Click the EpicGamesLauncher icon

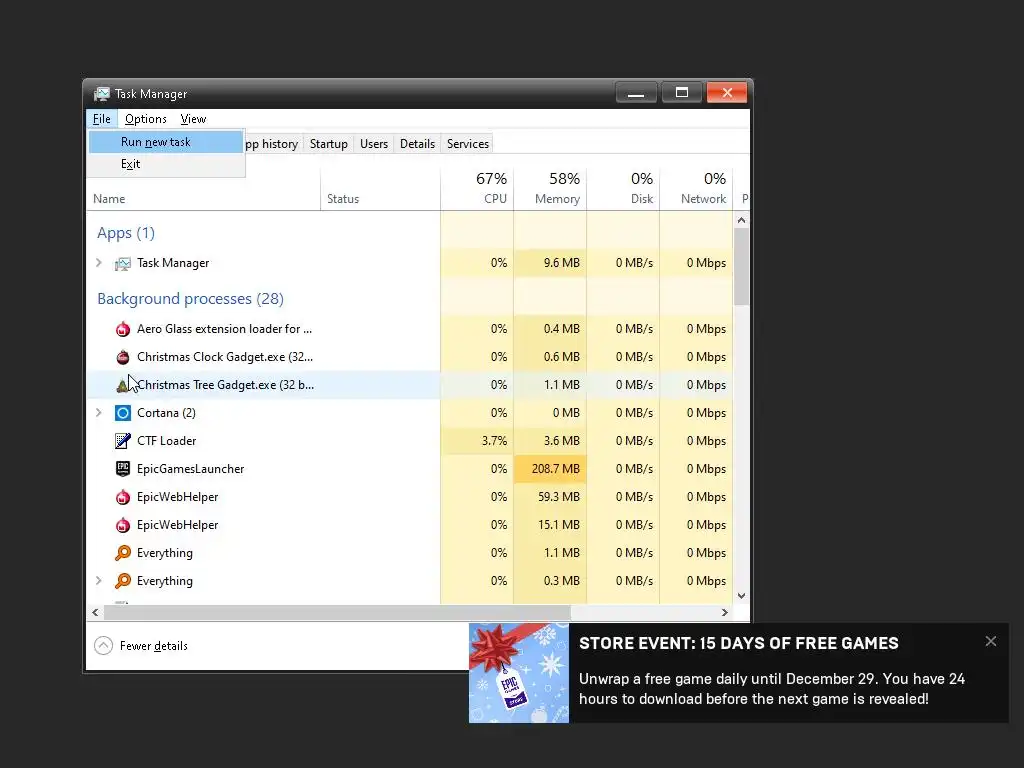[123, 469]
